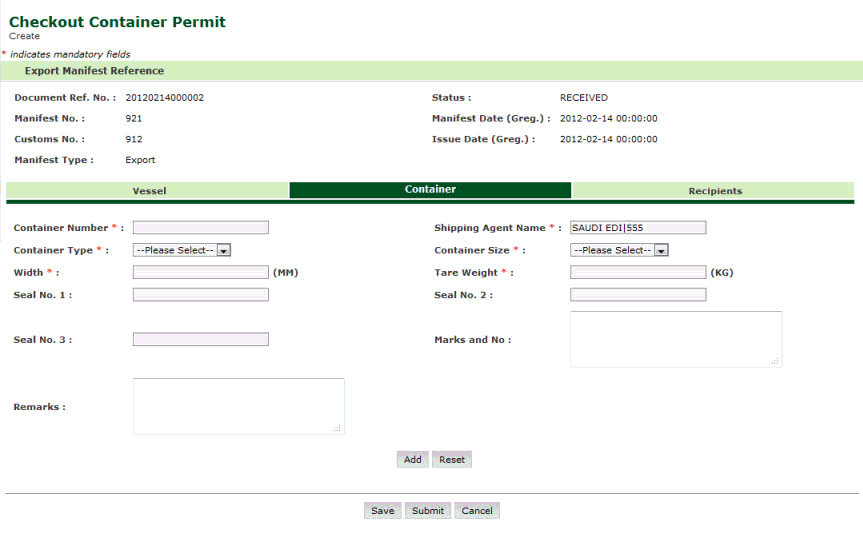The width and height of the screenshot is (863, 533).
Task: Click the Seal No. 2 text box
Action: [x=637, y=295]
